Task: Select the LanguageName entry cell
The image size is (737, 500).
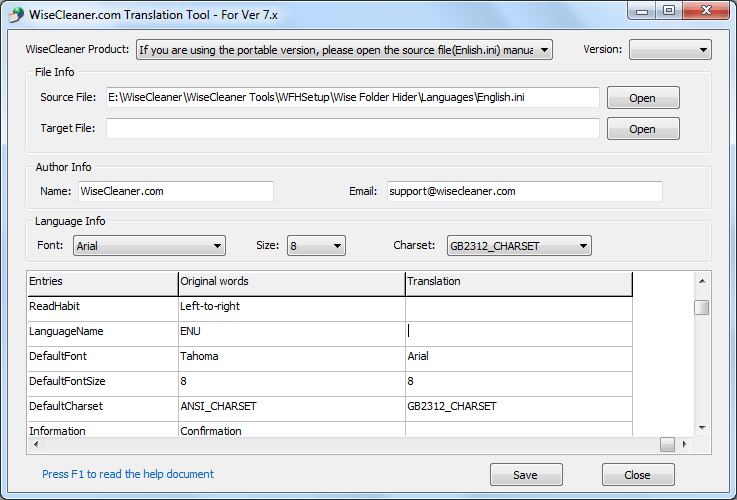Action: (x=103, y=334)
